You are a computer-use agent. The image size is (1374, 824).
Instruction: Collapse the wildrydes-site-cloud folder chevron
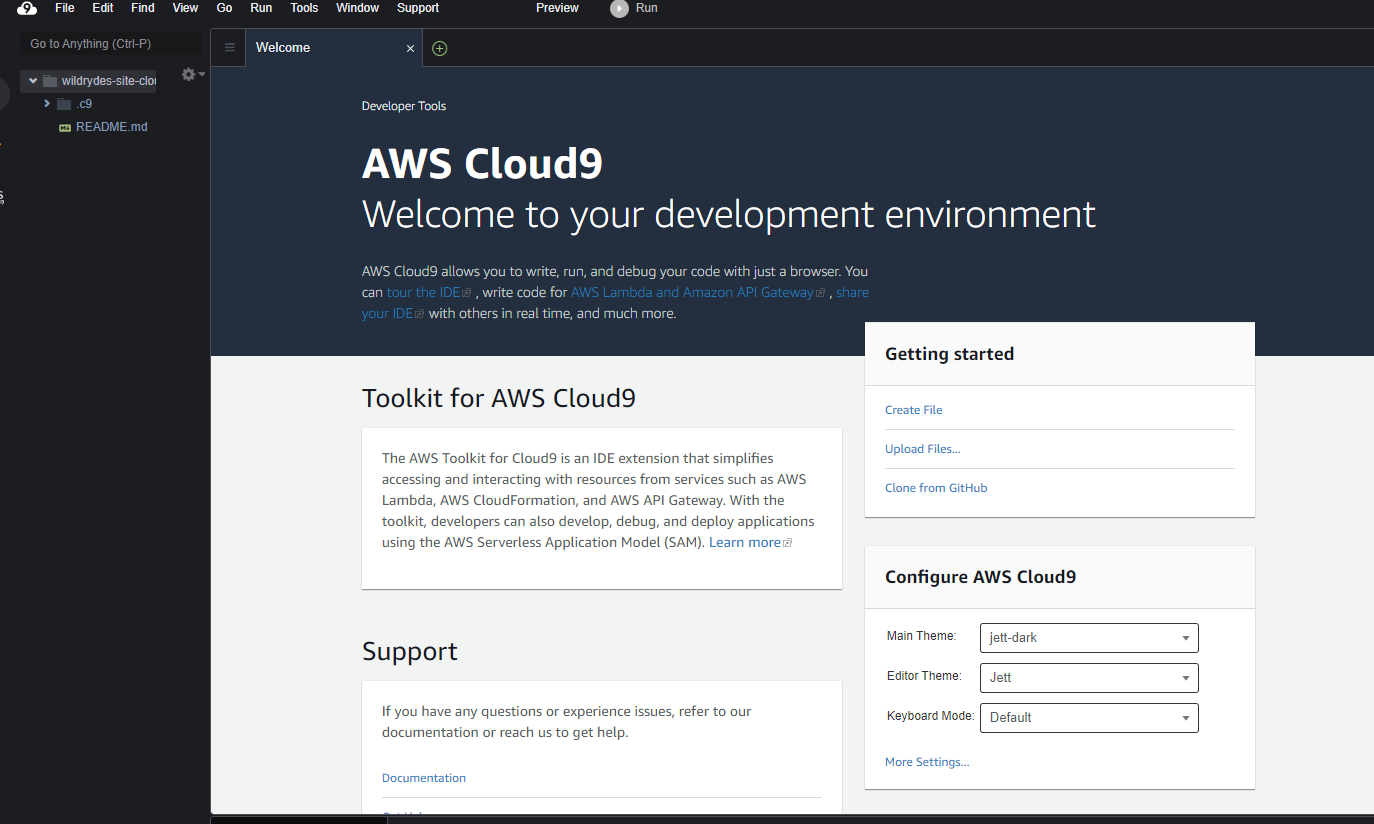point(32,80)
